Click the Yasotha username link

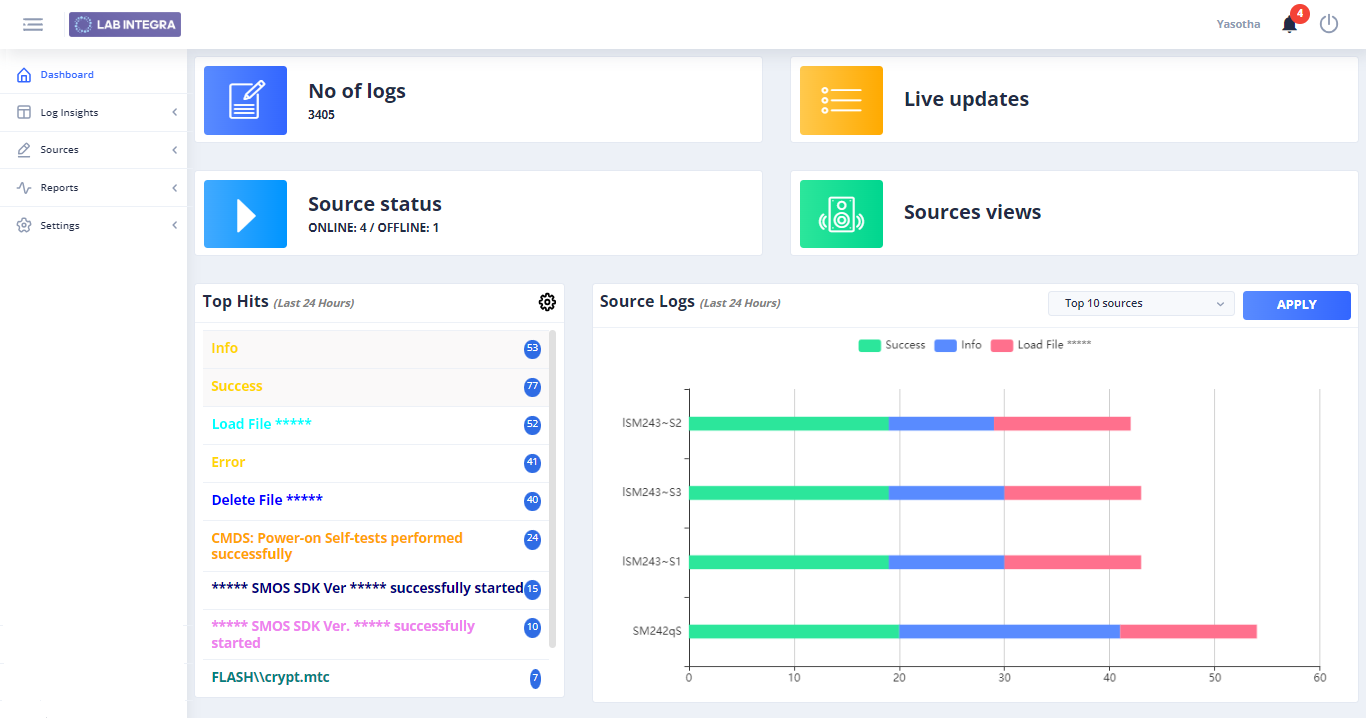click(x=1238, y=24)
